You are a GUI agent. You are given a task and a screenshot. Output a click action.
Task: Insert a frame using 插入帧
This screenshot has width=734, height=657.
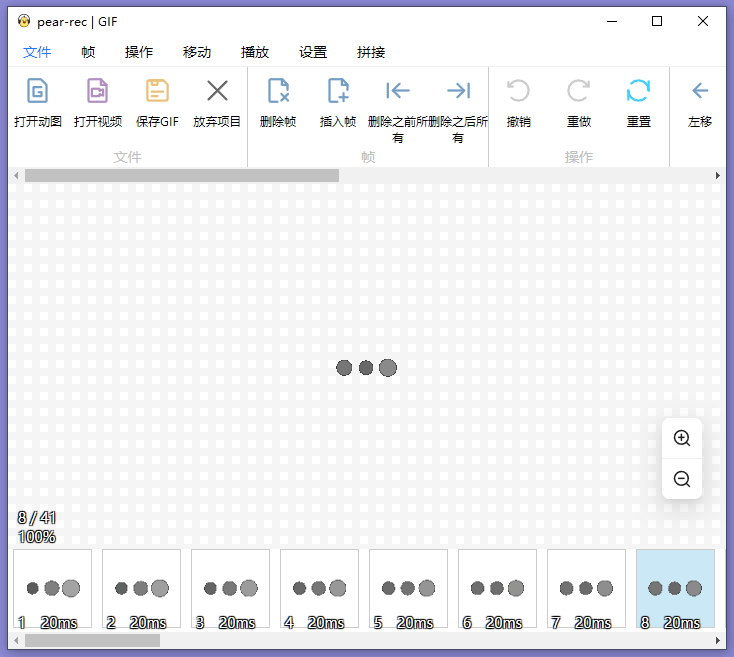pos(338,103)
